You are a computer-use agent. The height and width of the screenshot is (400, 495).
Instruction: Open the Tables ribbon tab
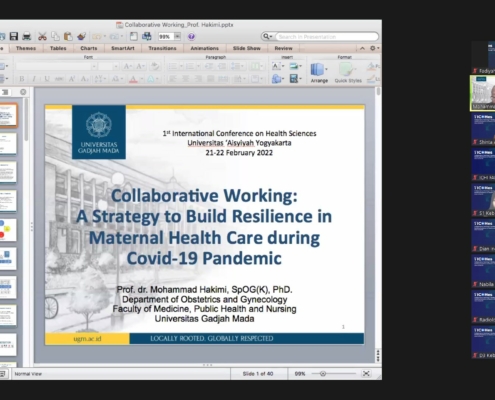point(58,48)
